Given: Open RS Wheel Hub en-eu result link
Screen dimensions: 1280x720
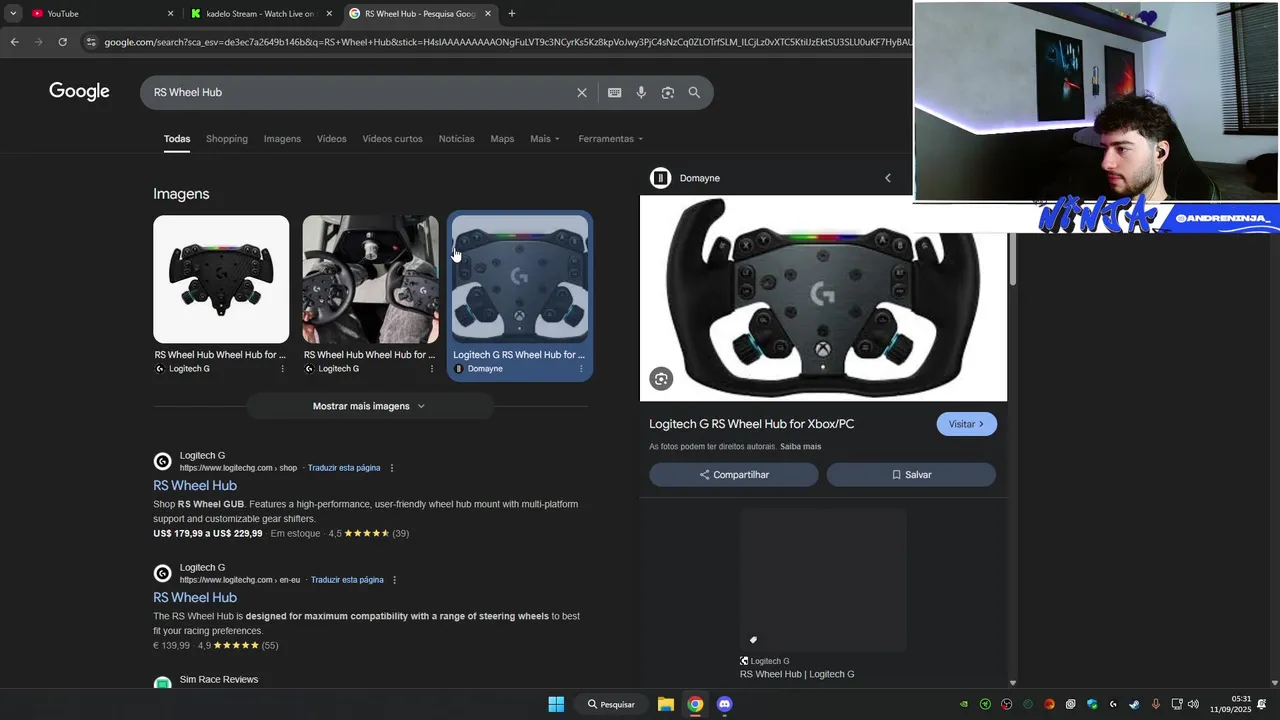Looking at the screenshot, I should (195, 598).
